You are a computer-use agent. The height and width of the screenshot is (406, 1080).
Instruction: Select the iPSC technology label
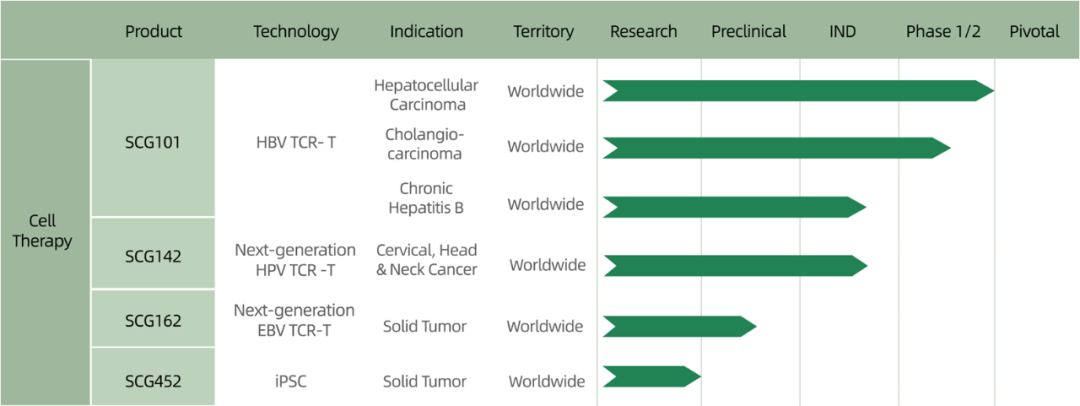[295, 381]
